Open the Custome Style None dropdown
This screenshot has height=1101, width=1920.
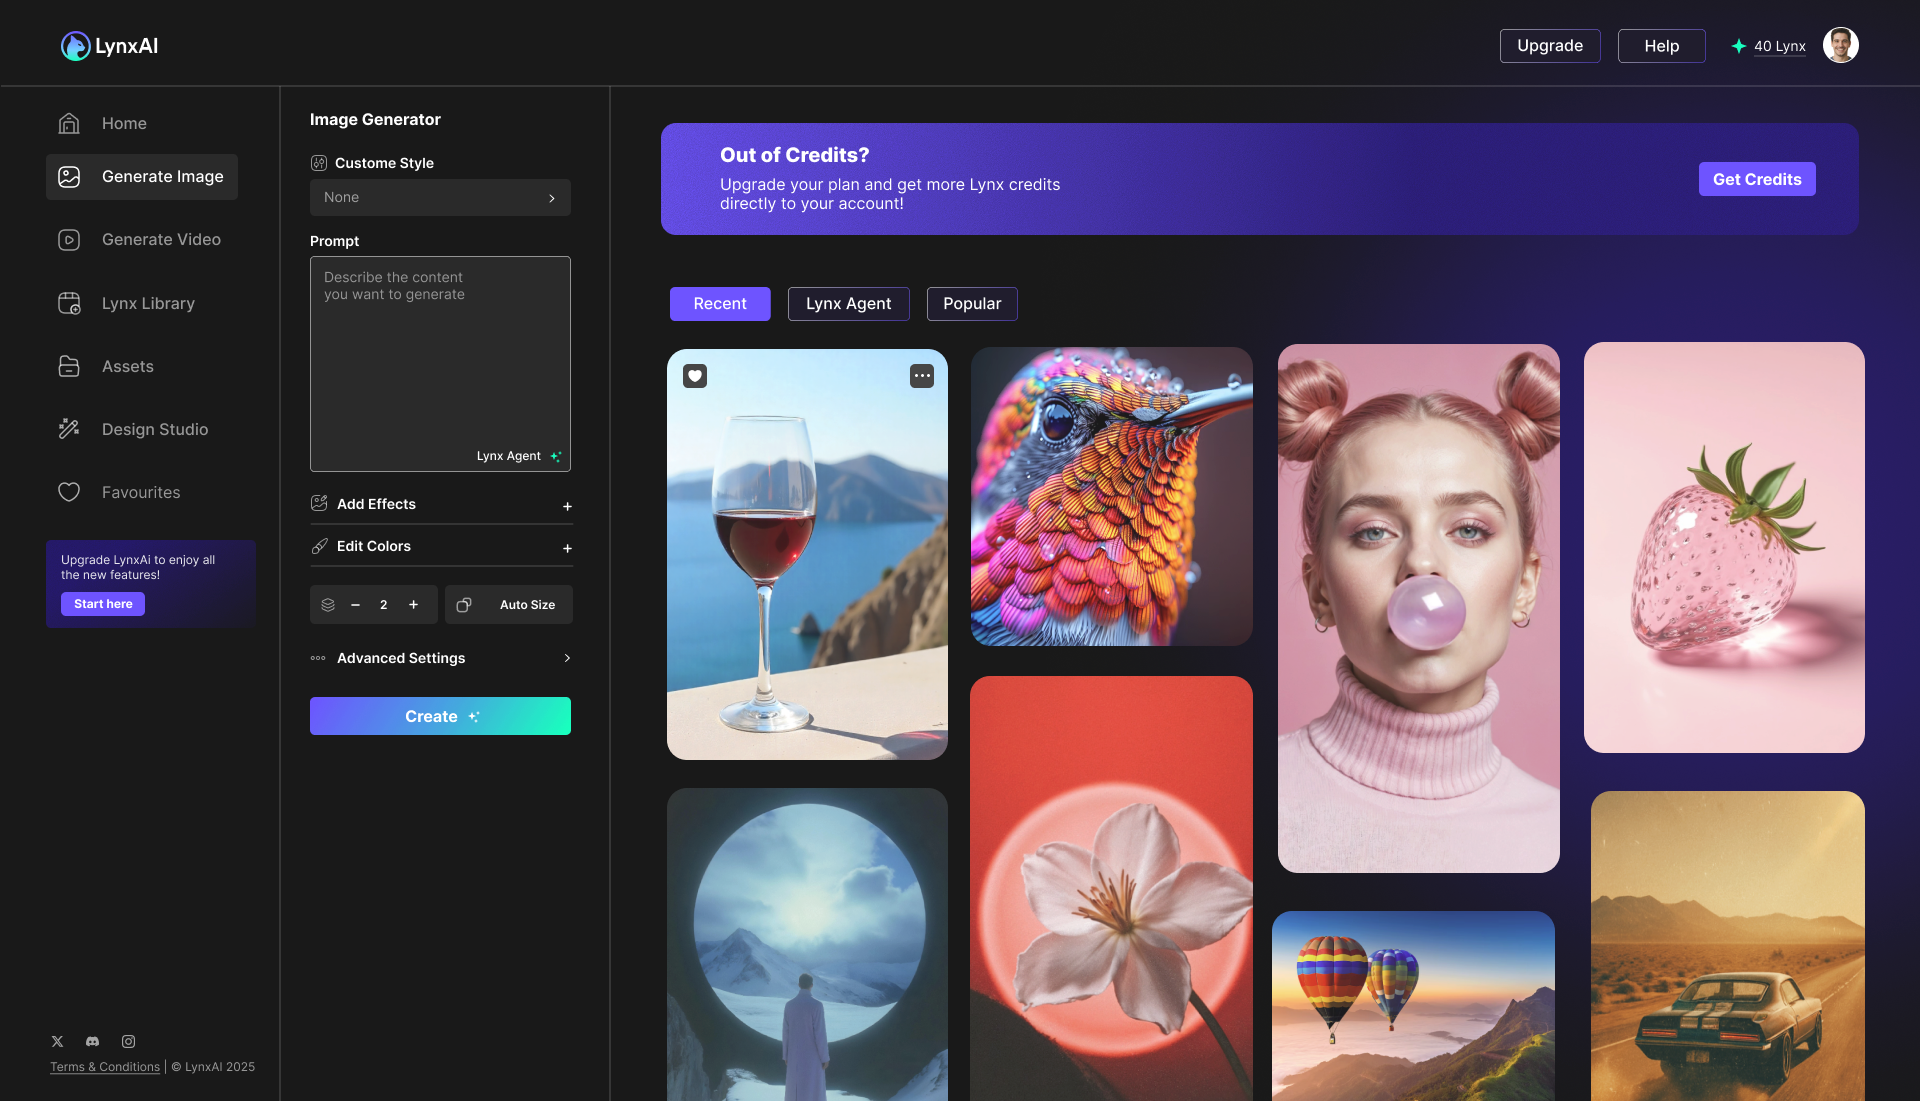coord(440,198)
